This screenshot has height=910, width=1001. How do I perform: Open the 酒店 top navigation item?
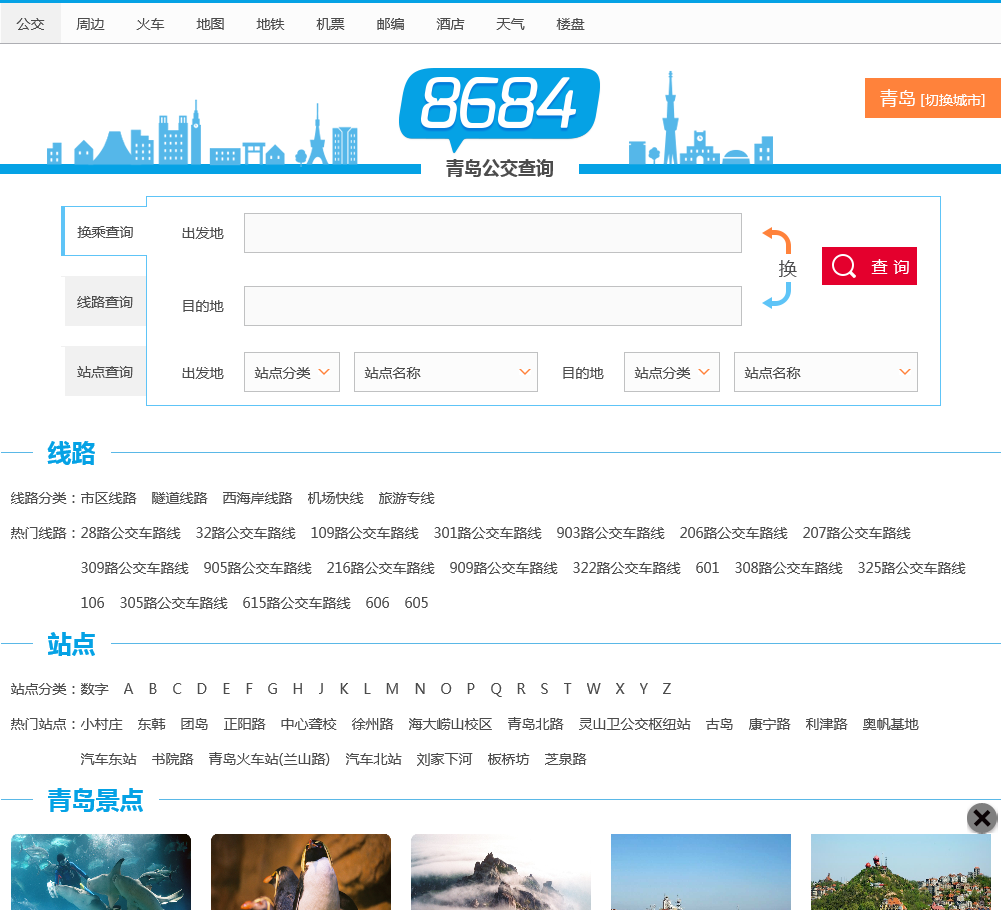coord(450,24)
